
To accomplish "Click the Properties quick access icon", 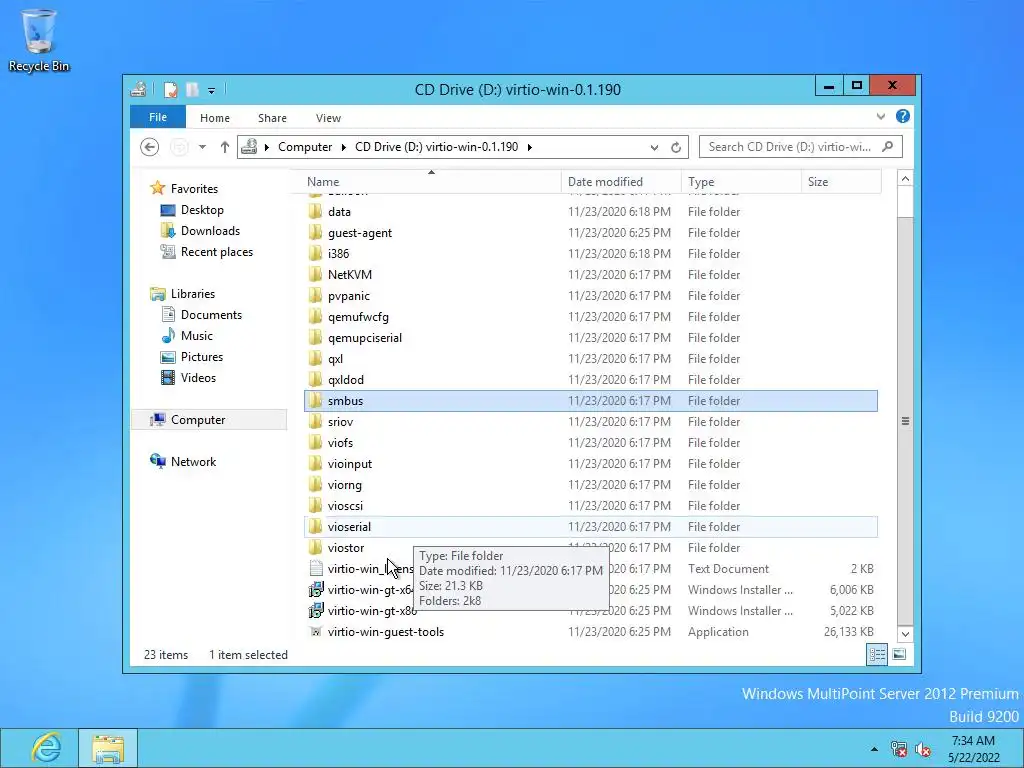I will click(170, 89).
